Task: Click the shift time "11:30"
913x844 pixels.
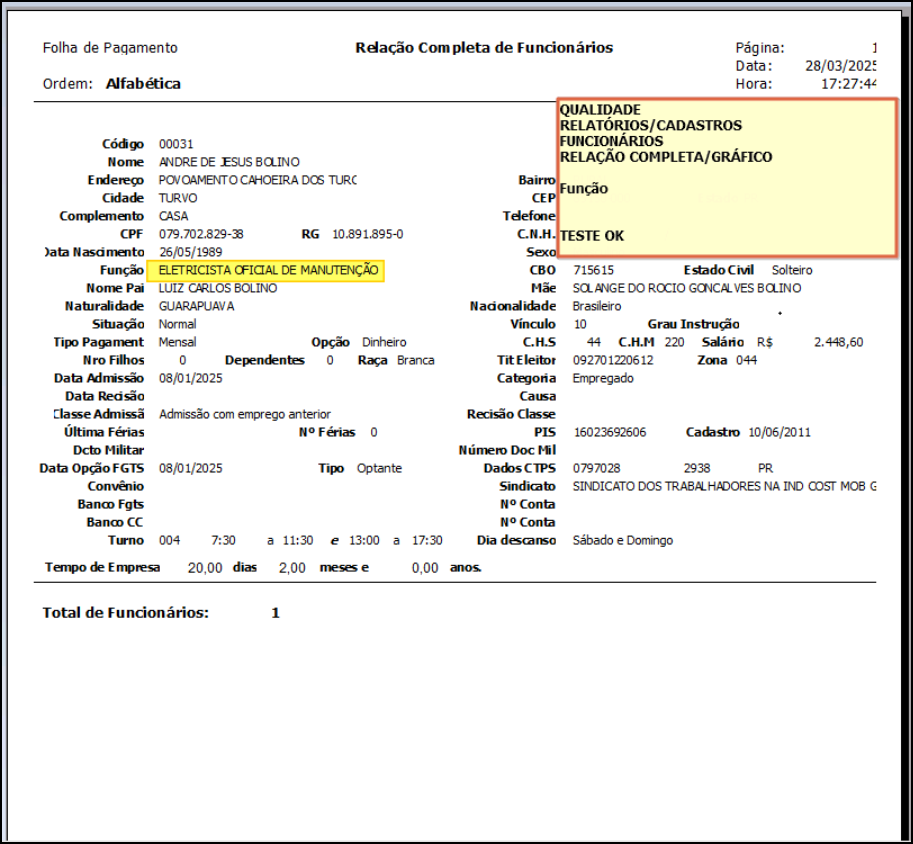Action: [298, 541]
